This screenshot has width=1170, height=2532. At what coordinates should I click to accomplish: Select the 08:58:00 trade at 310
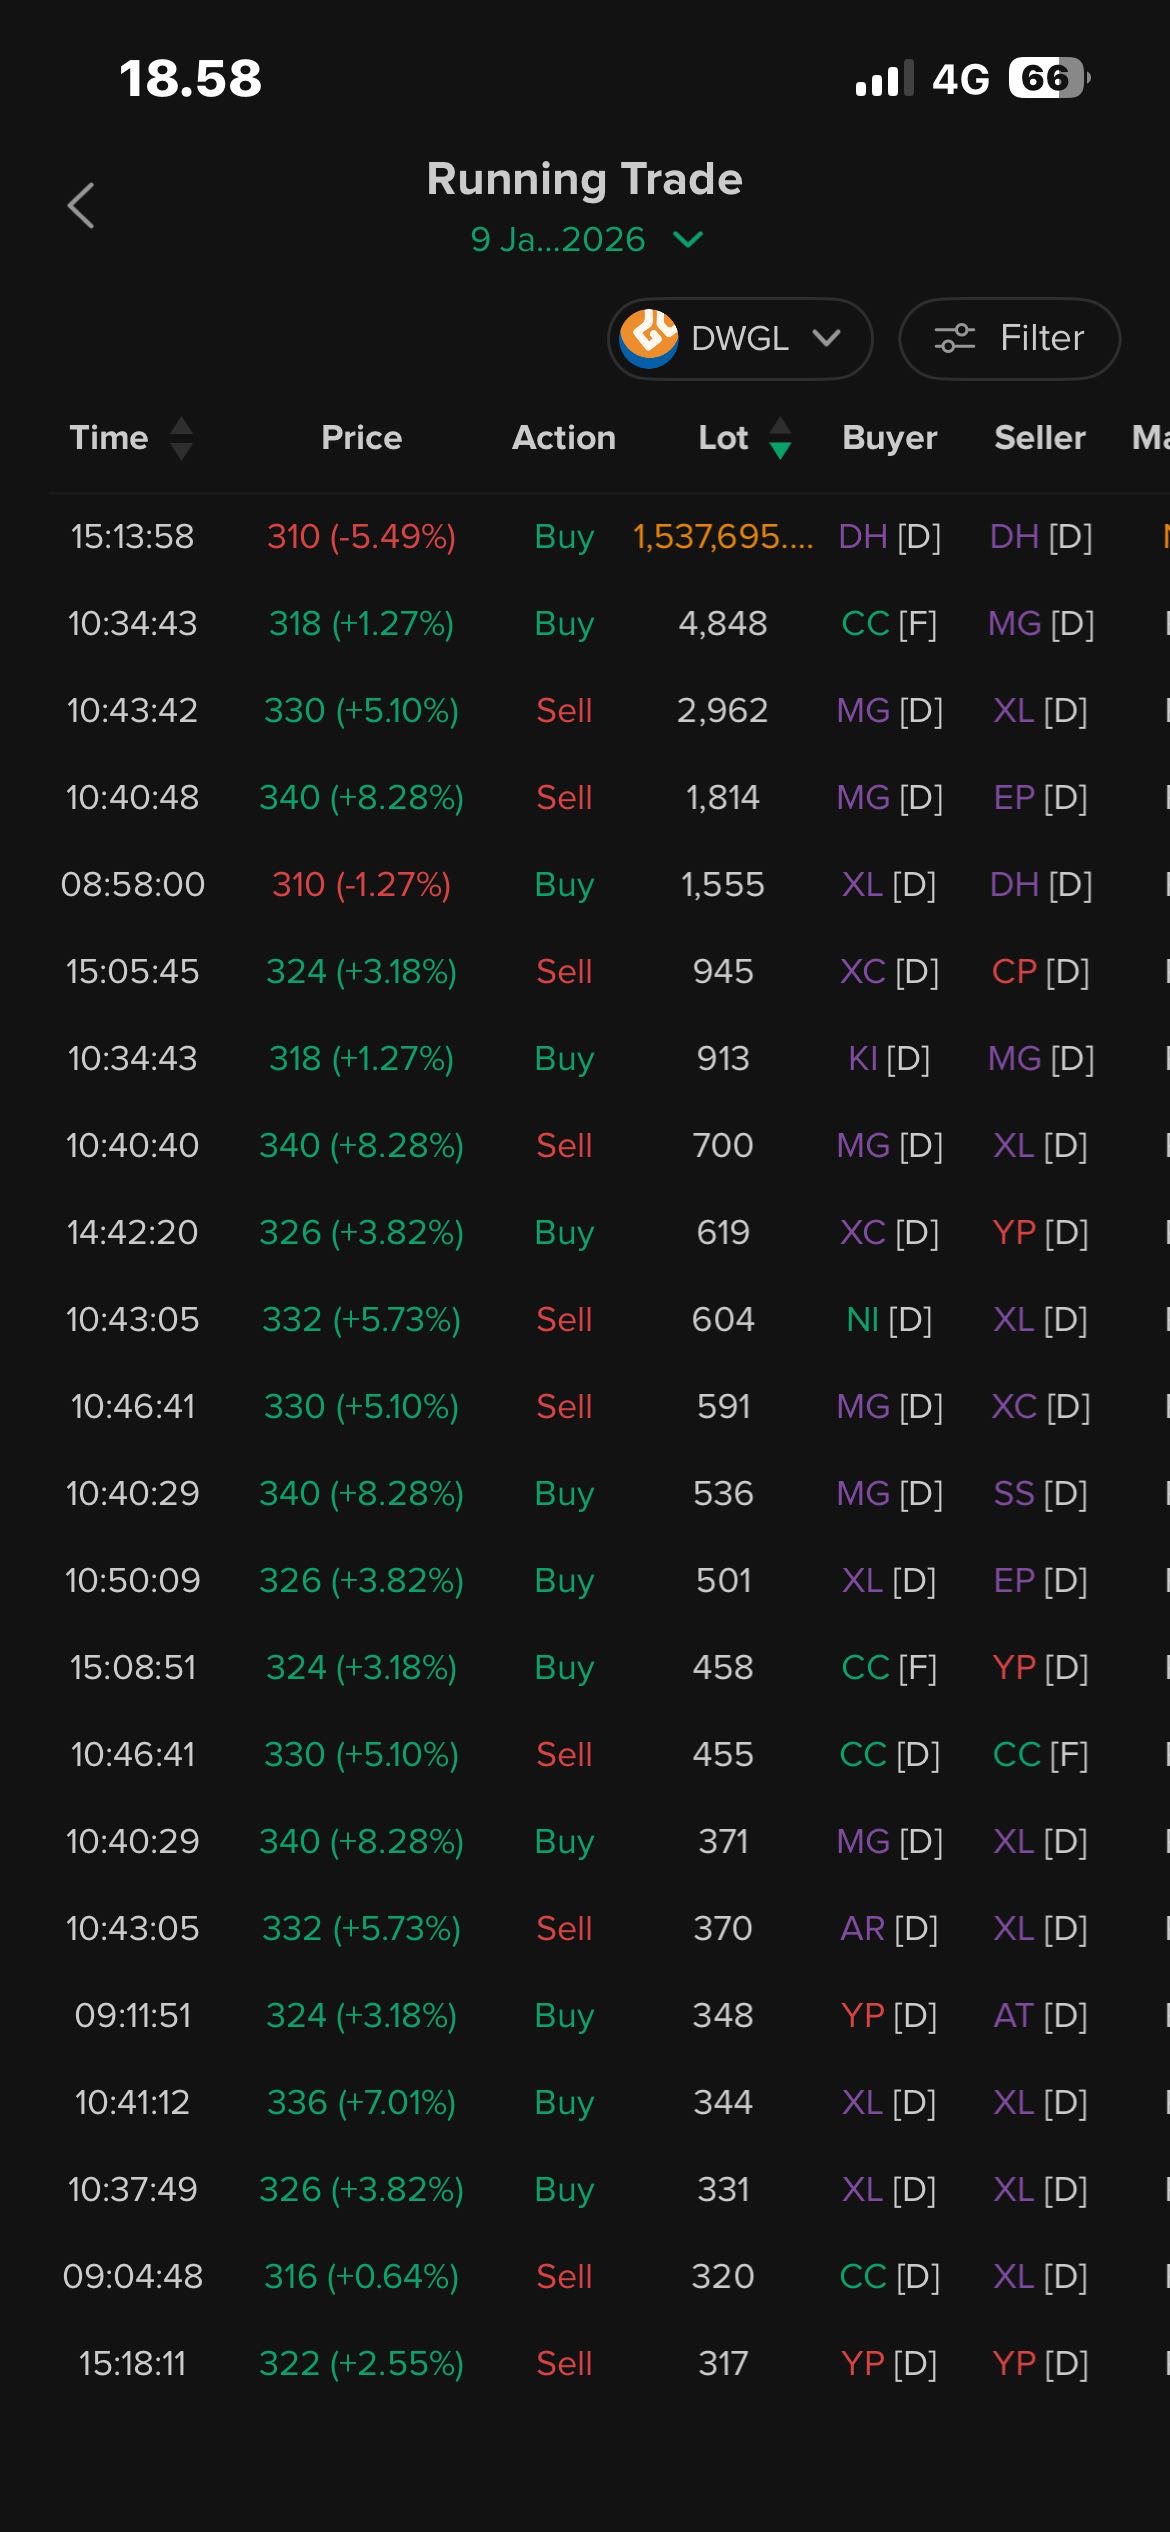[x=361, y=884]
